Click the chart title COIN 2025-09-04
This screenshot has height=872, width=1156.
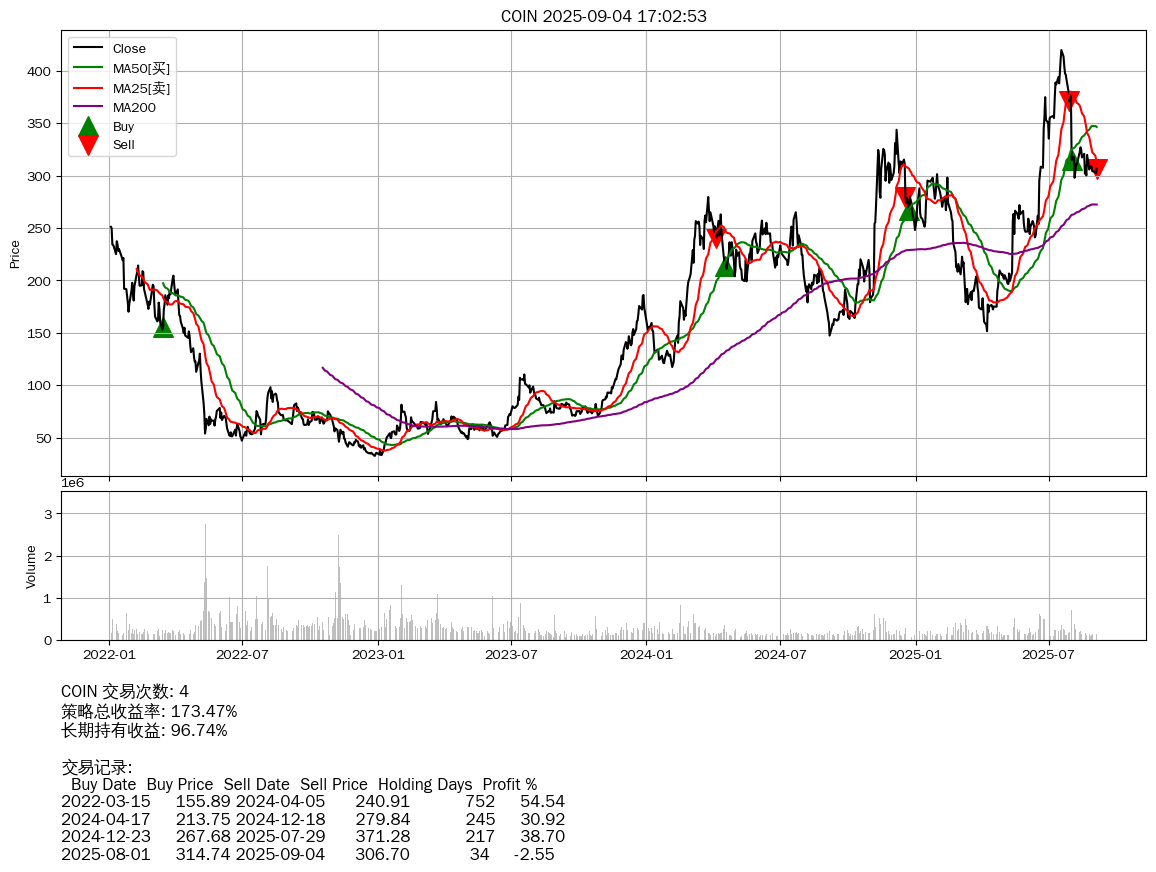604,16
